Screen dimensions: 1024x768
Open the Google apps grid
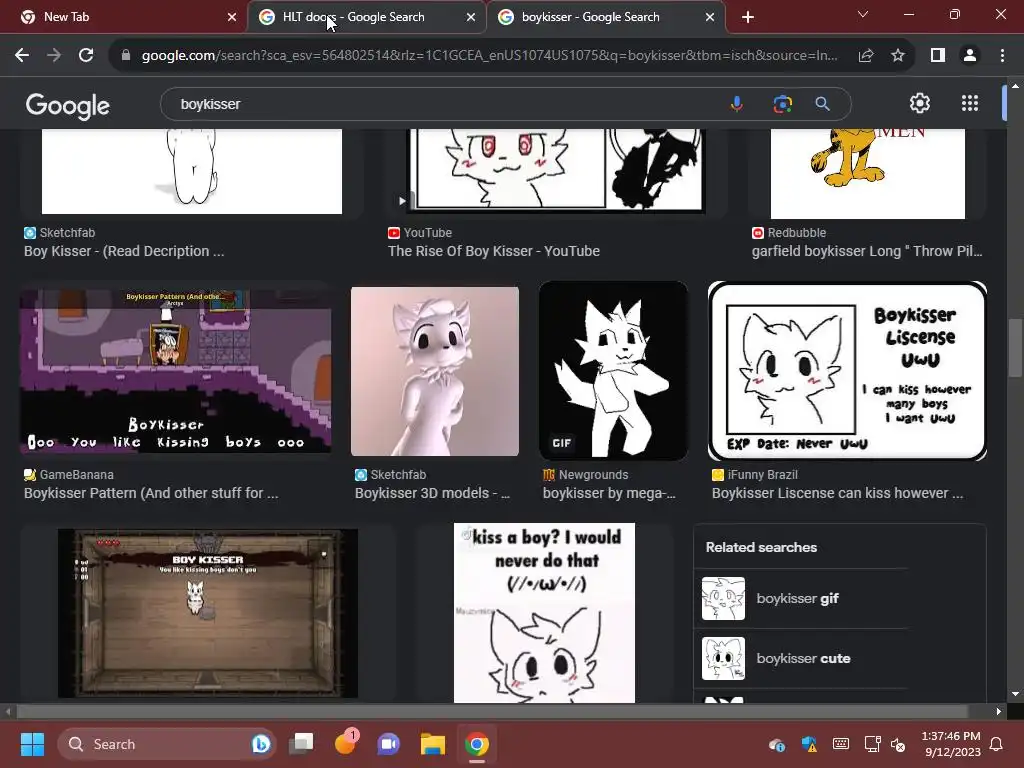(970, 103)
